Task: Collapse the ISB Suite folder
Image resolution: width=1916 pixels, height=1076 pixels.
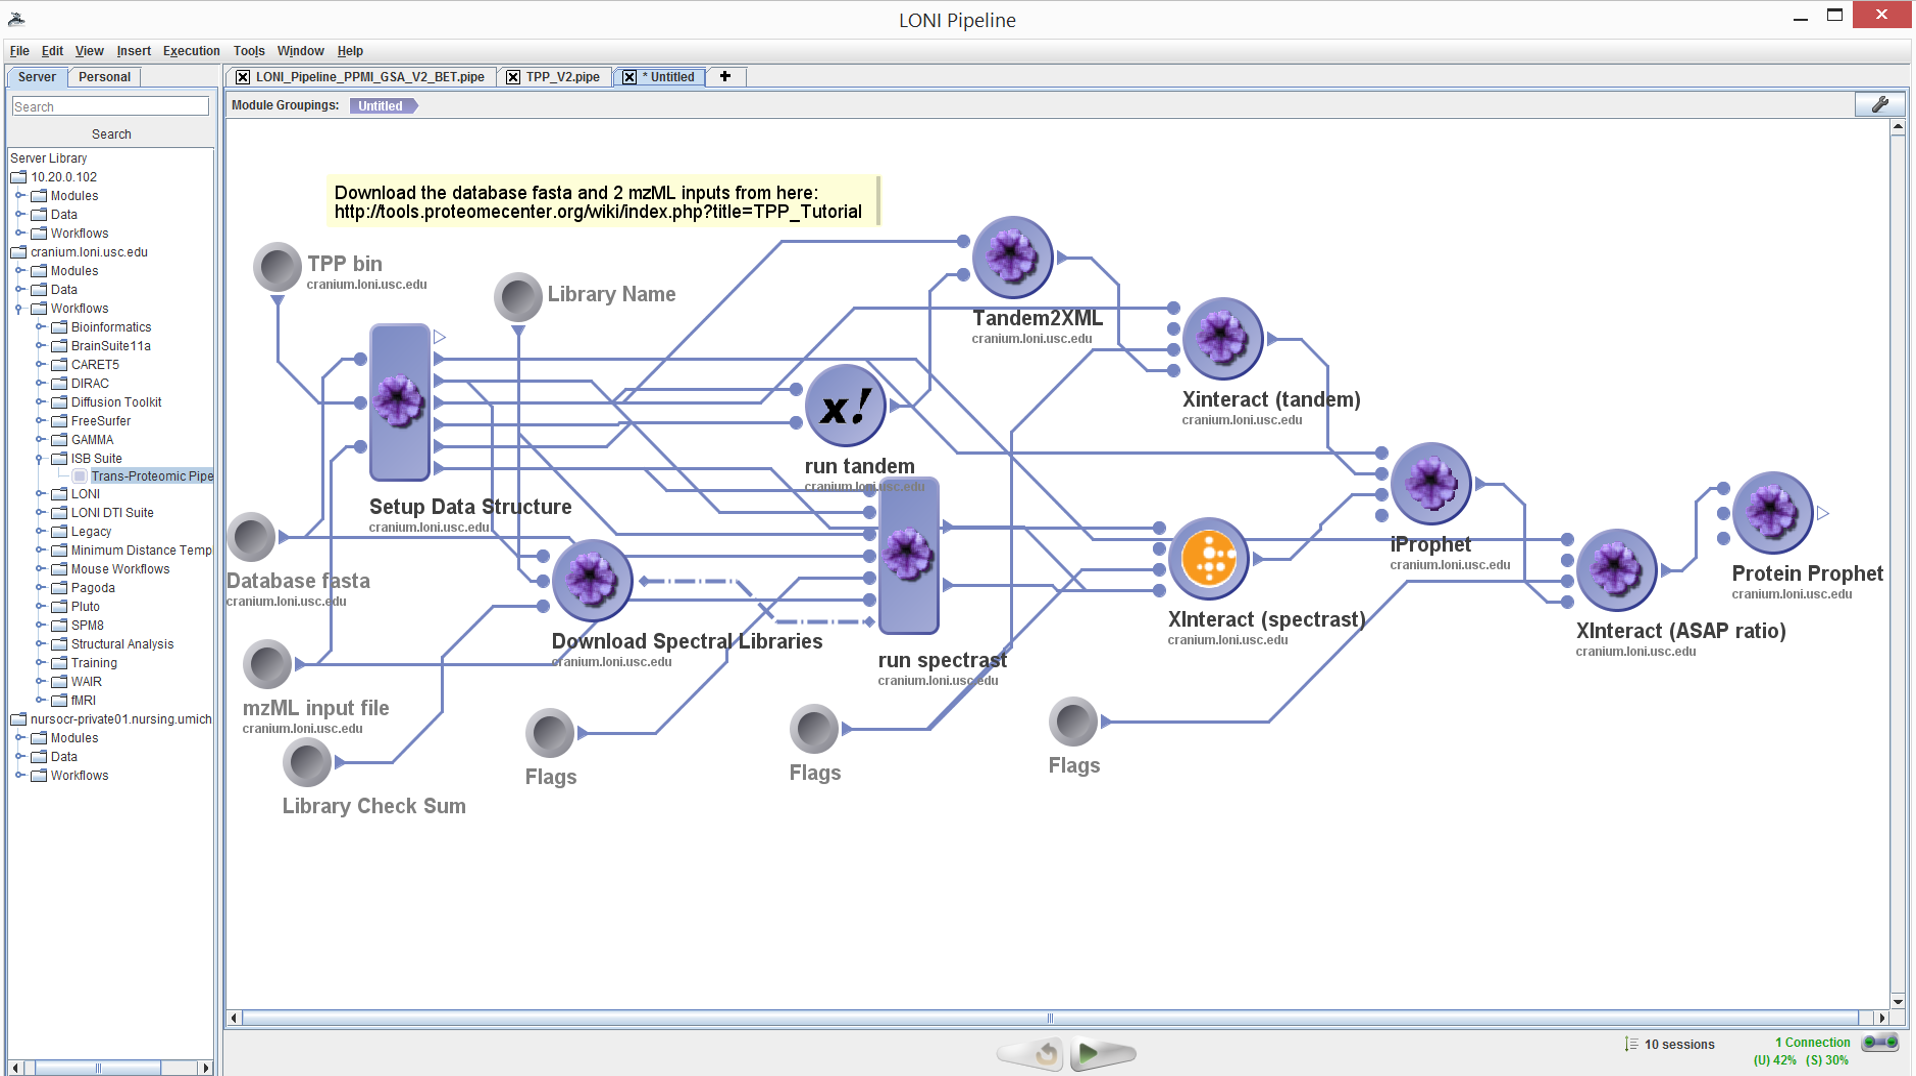Action: 40,459
